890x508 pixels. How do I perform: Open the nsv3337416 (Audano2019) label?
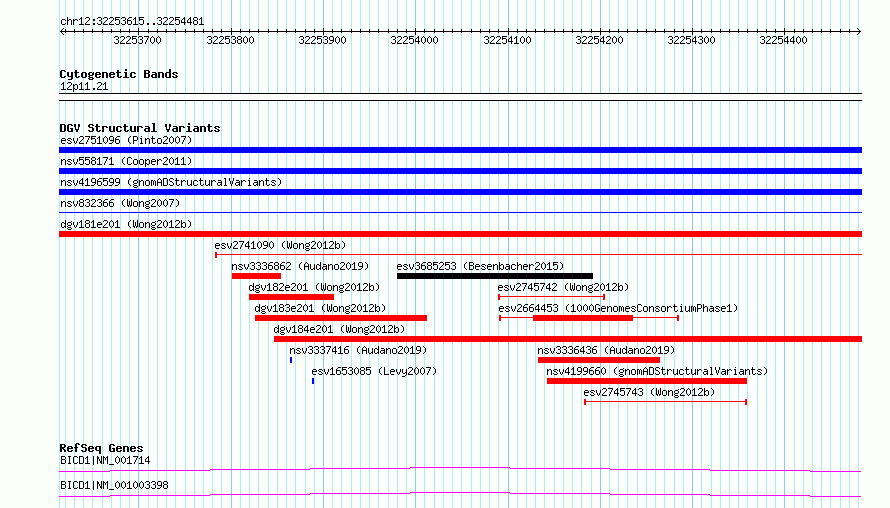(358, 350)
